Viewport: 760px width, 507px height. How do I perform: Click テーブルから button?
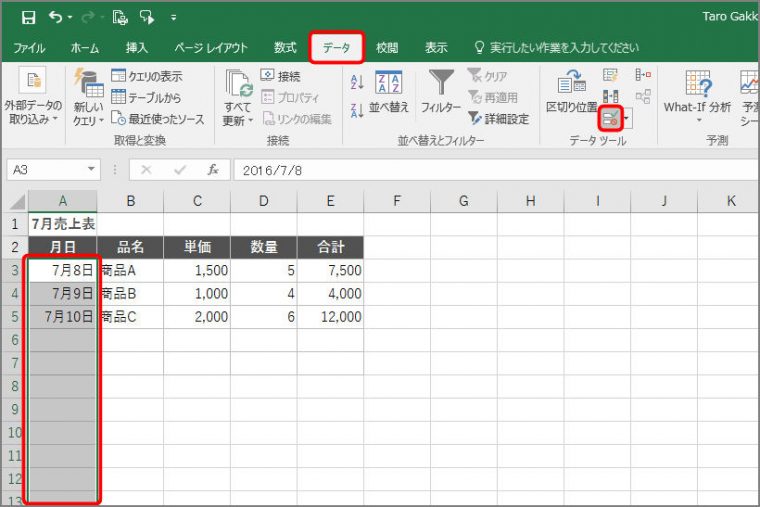coord(146,97)
